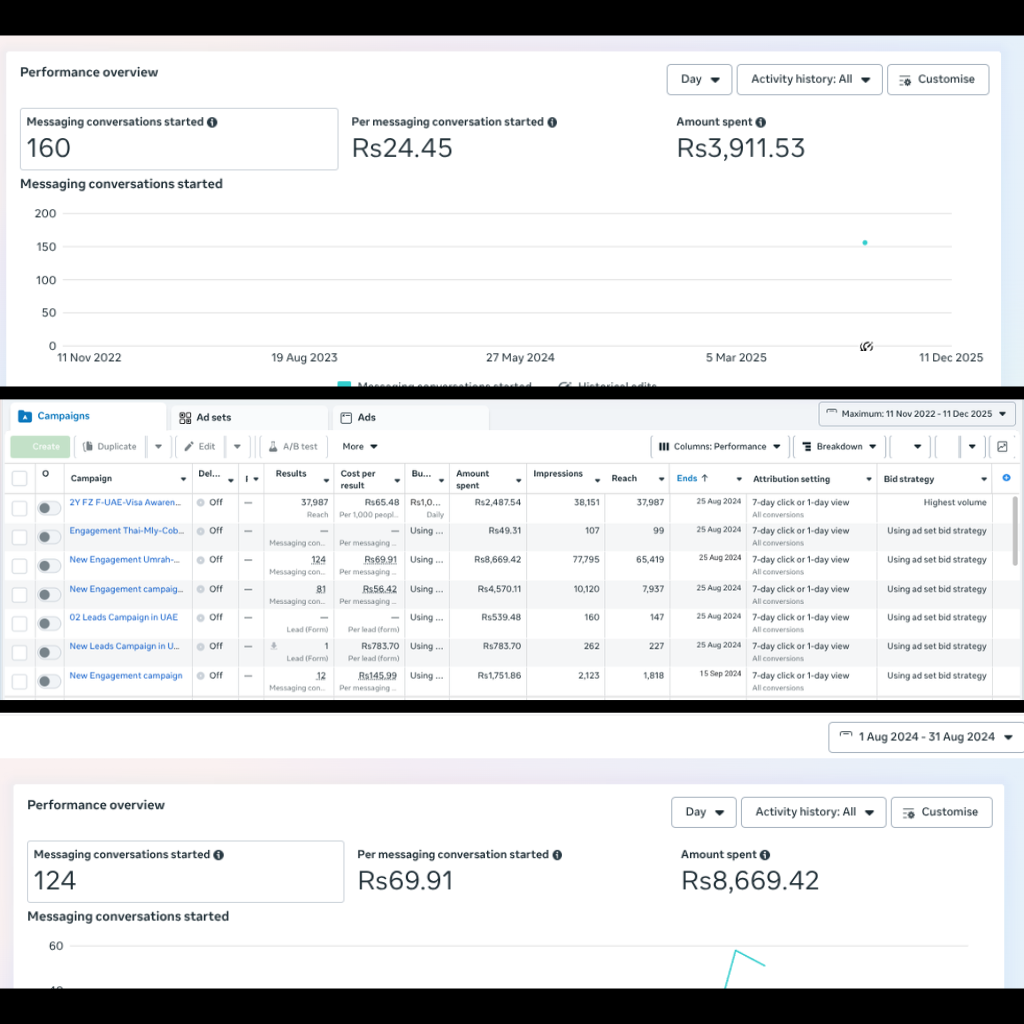Toggle on the 02 Leads Campaign in UAE
1024x1024 pixels.
point(48,624)
